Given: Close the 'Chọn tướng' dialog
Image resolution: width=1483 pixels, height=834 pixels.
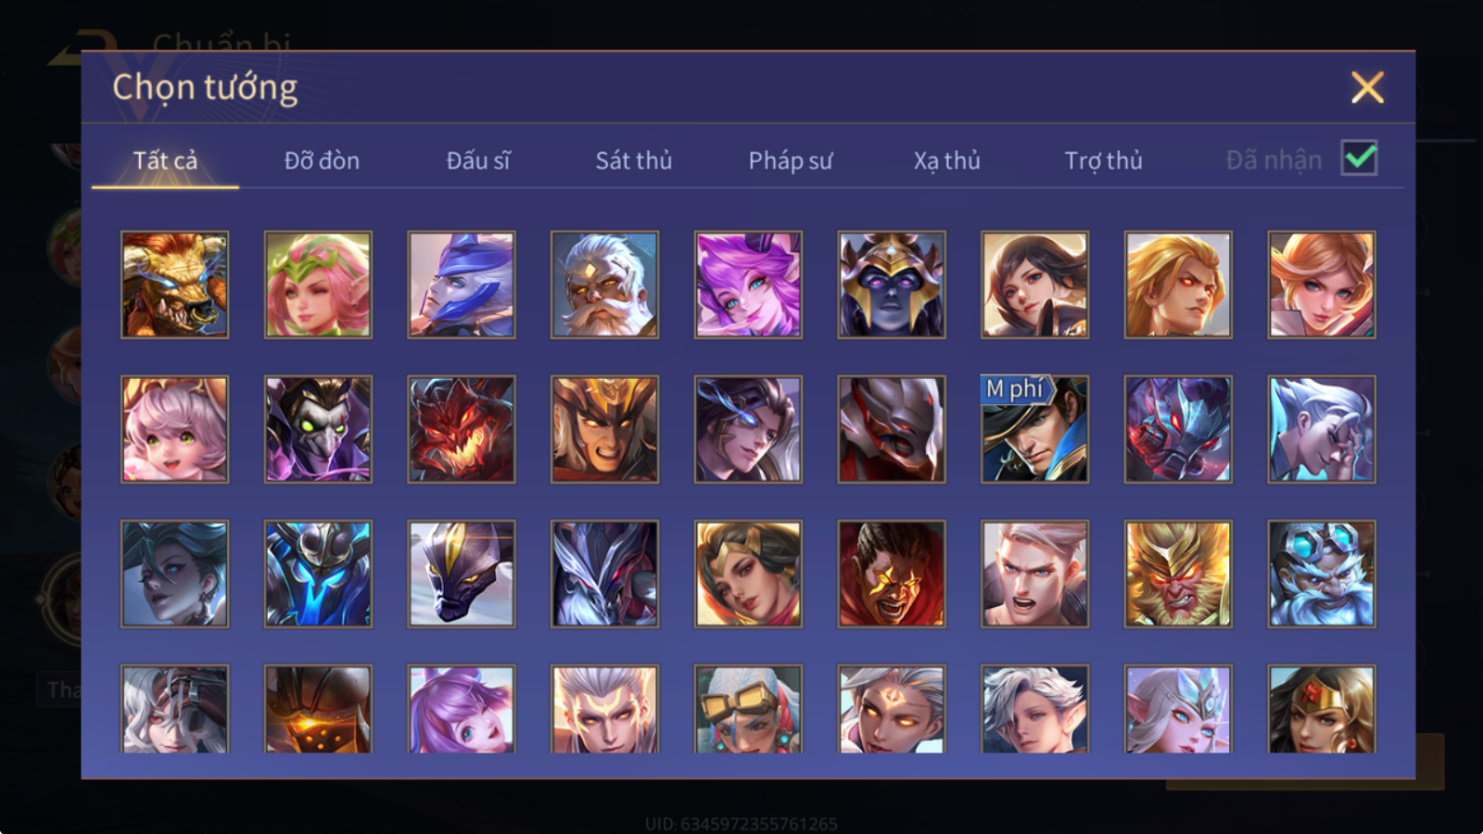Looking at the screenshot, I should 1367,87.
